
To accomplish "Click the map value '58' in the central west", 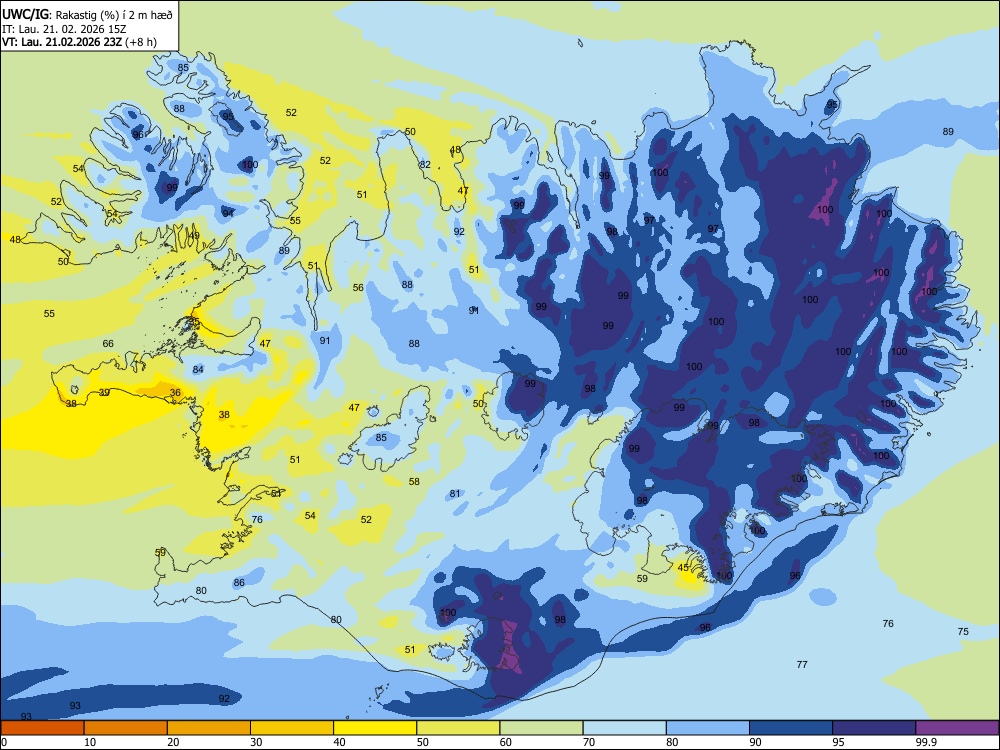I will (x=415, y=482).
